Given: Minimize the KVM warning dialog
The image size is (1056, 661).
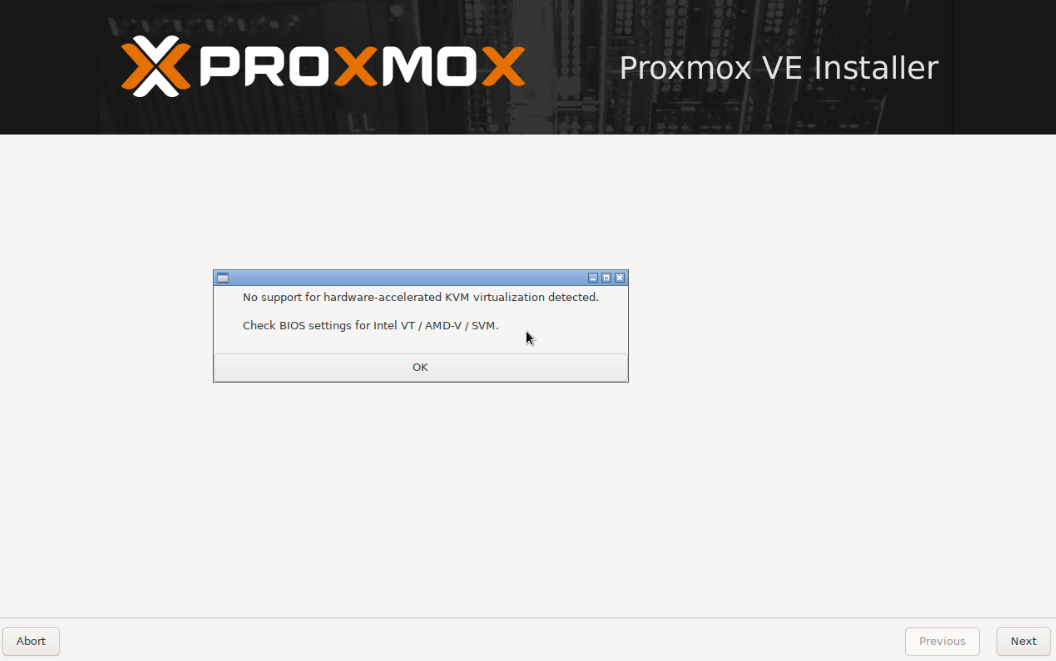Looking at the screenshot, I should pyautogui.click(x=593, y=278).
